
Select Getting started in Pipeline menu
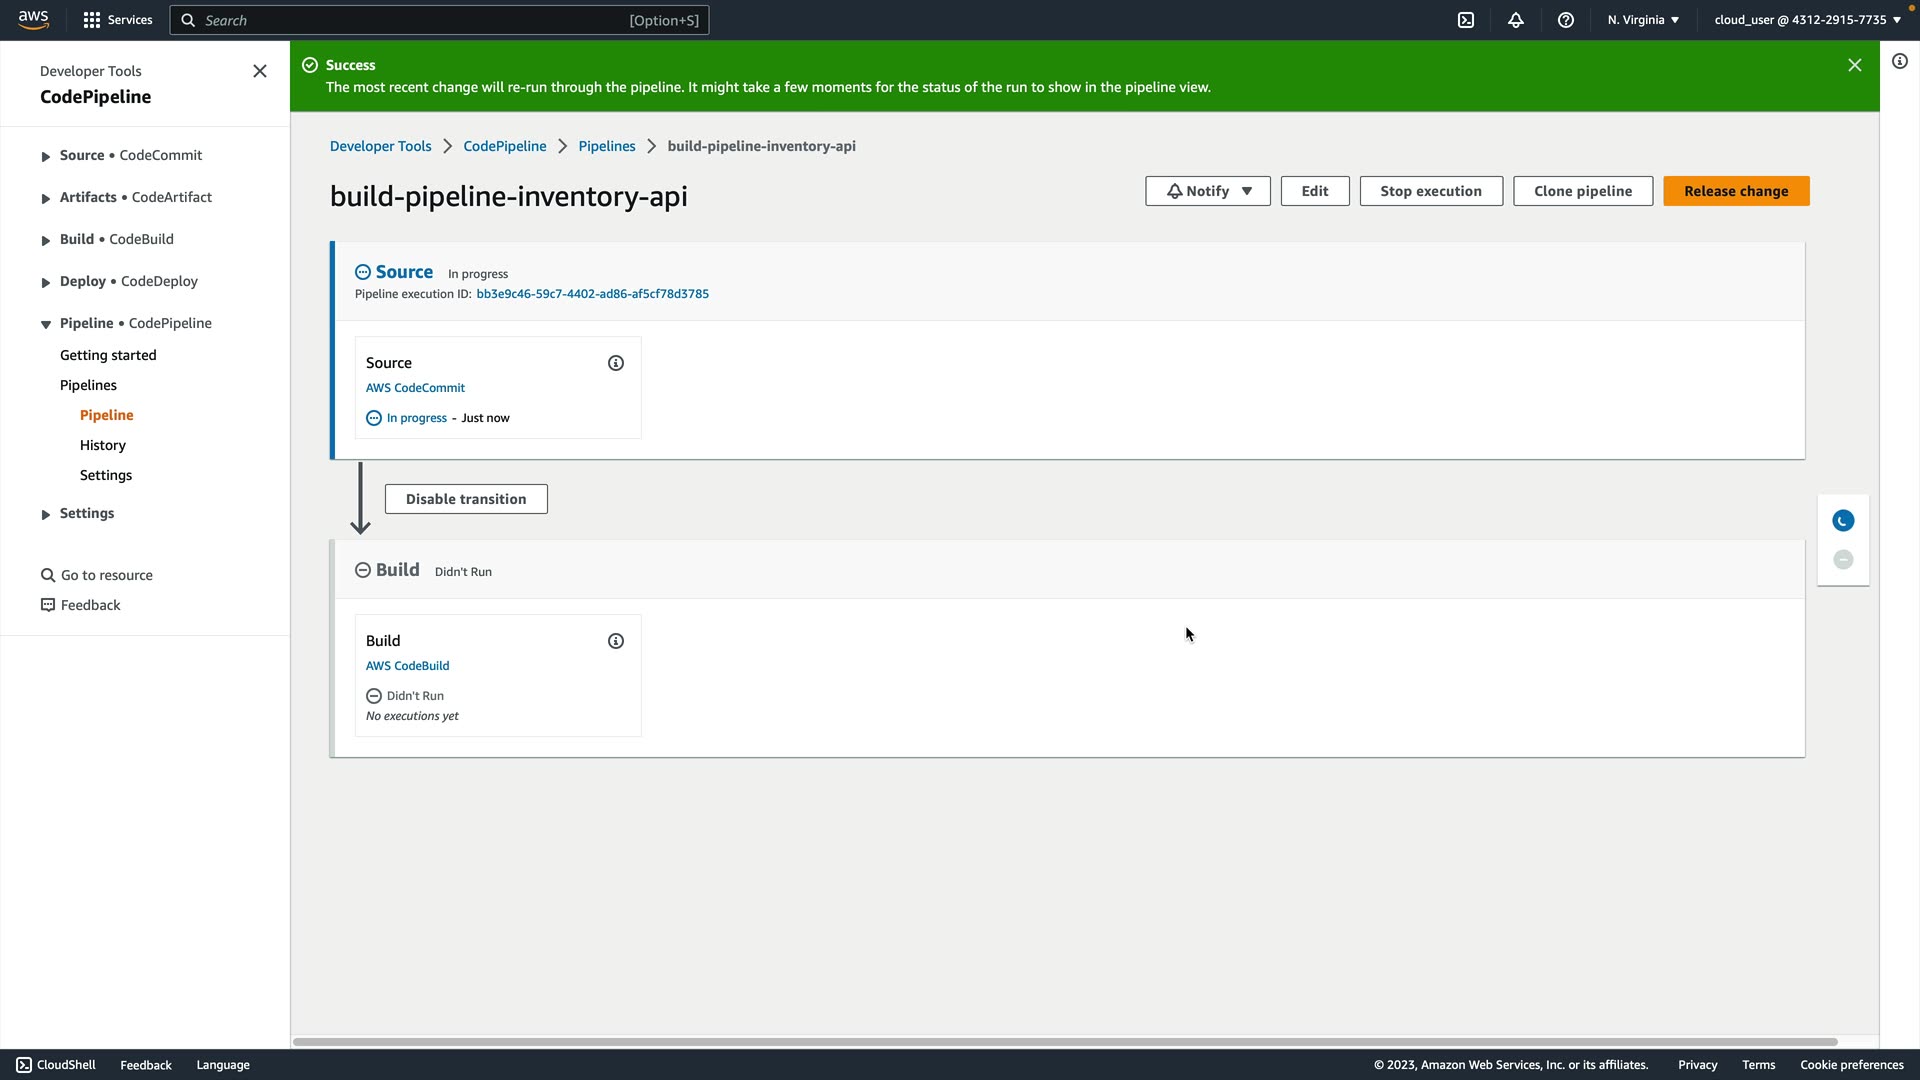[x=108, y=355]
